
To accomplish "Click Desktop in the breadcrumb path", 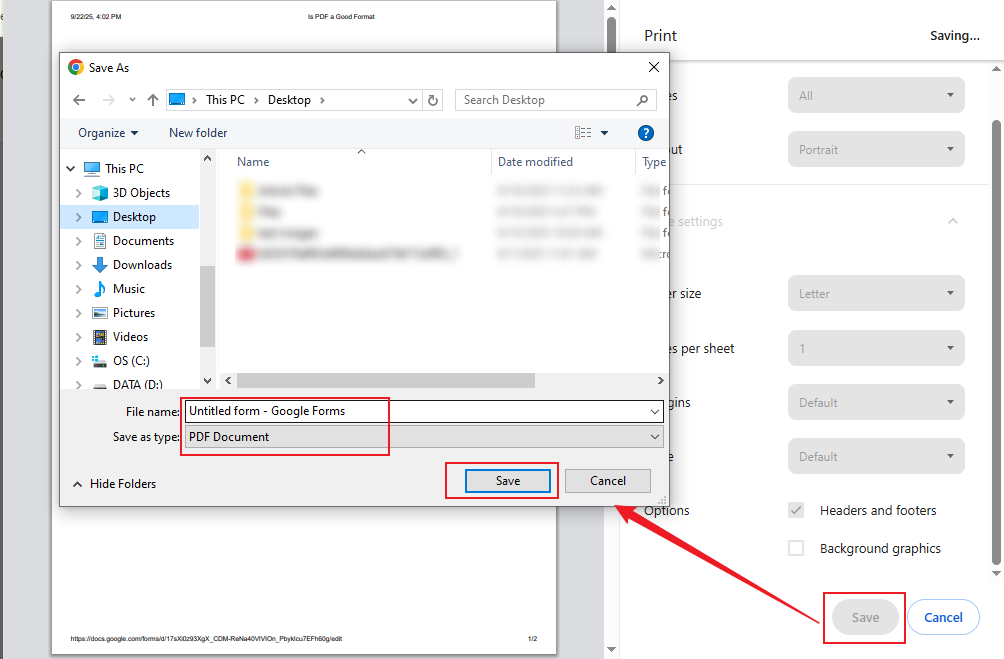I will [290, 99].
